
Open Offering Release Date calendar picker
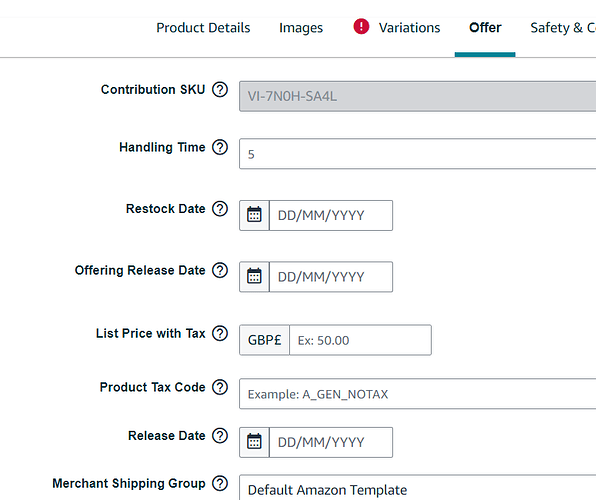pos(254,277)
